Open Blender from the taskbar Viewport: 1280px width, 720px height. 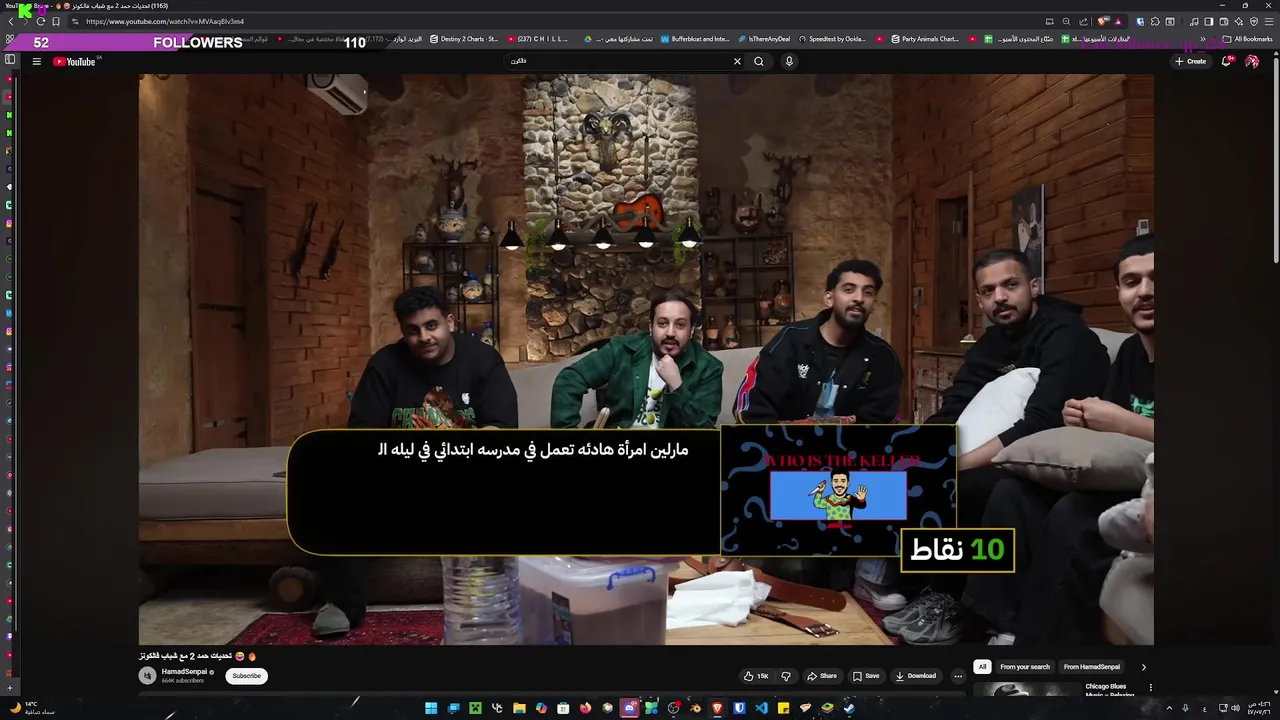695,708
